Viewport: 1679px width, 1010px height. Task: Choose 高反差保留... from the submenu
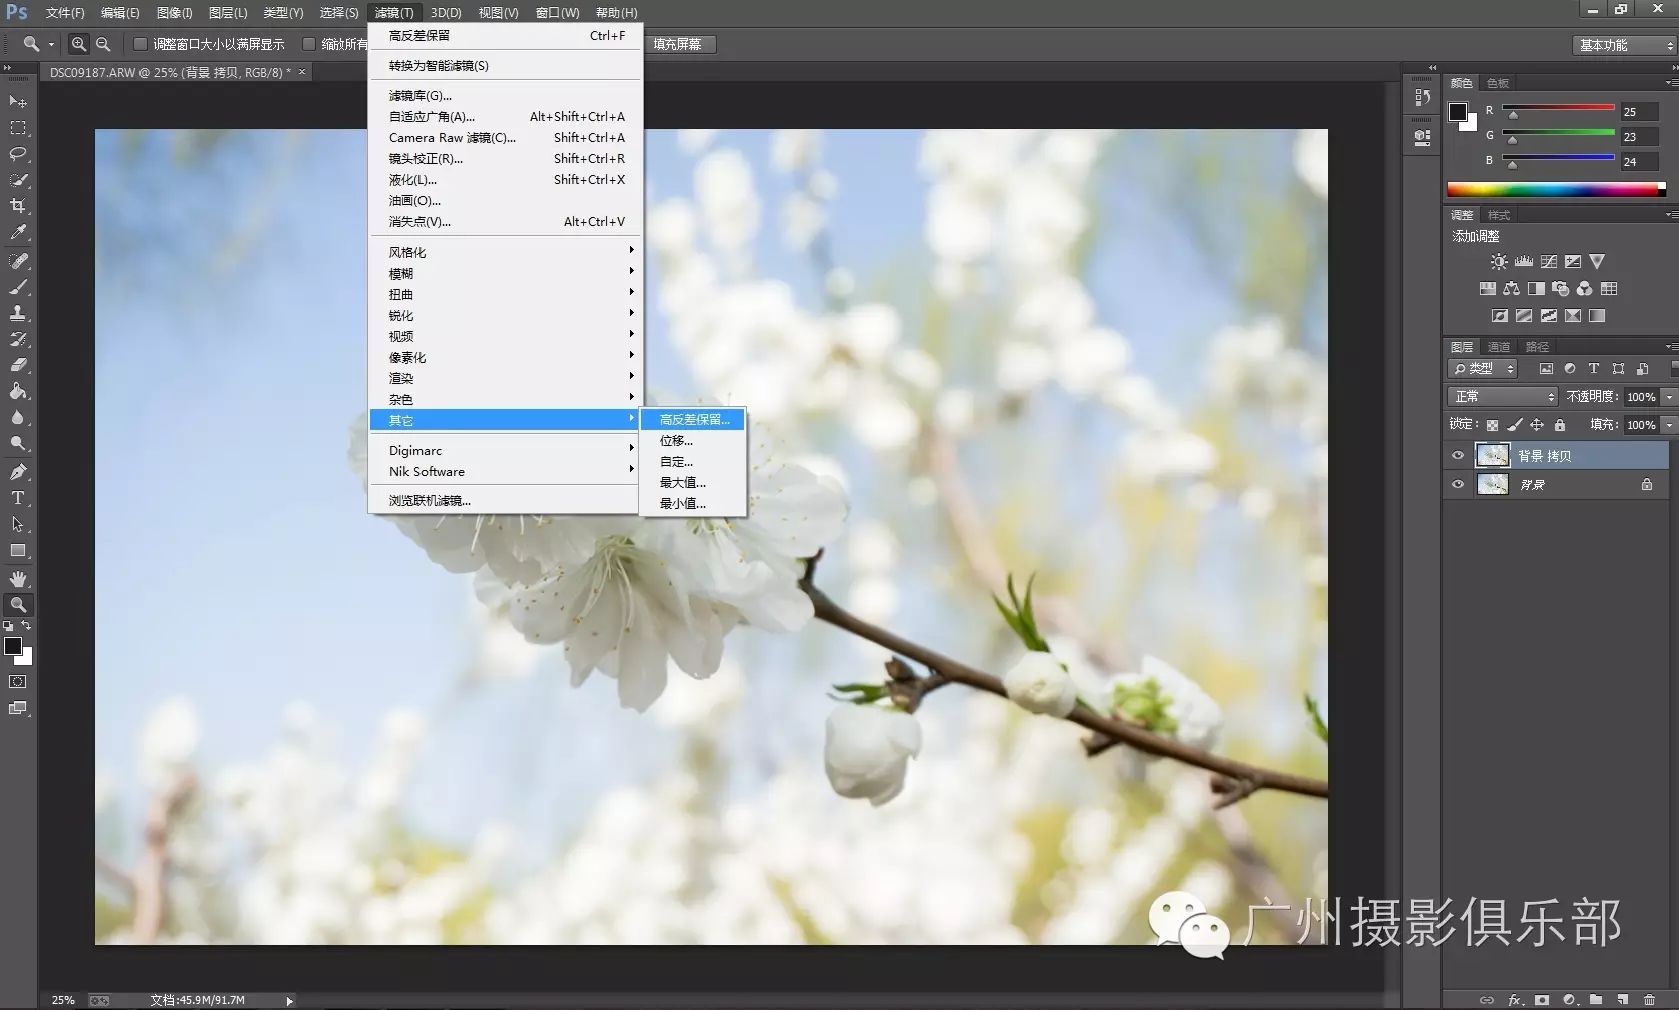point(692,419)
